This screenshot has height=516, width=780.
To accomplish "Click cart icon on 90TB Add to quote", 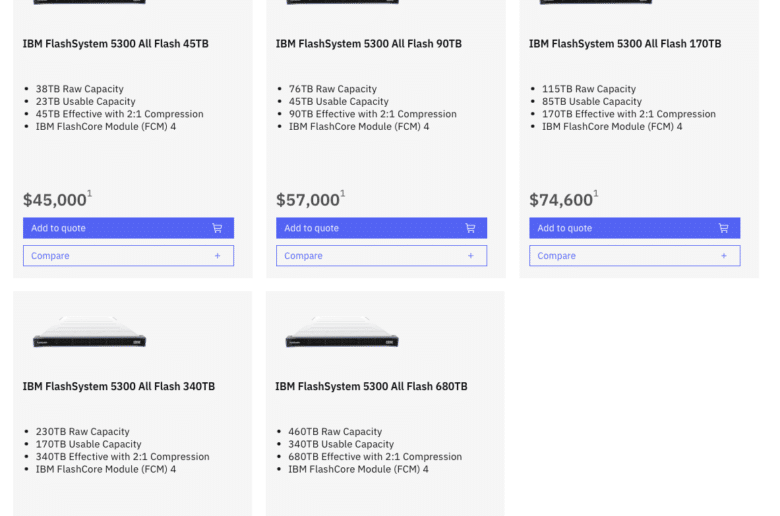I will (x=470, y=228).
